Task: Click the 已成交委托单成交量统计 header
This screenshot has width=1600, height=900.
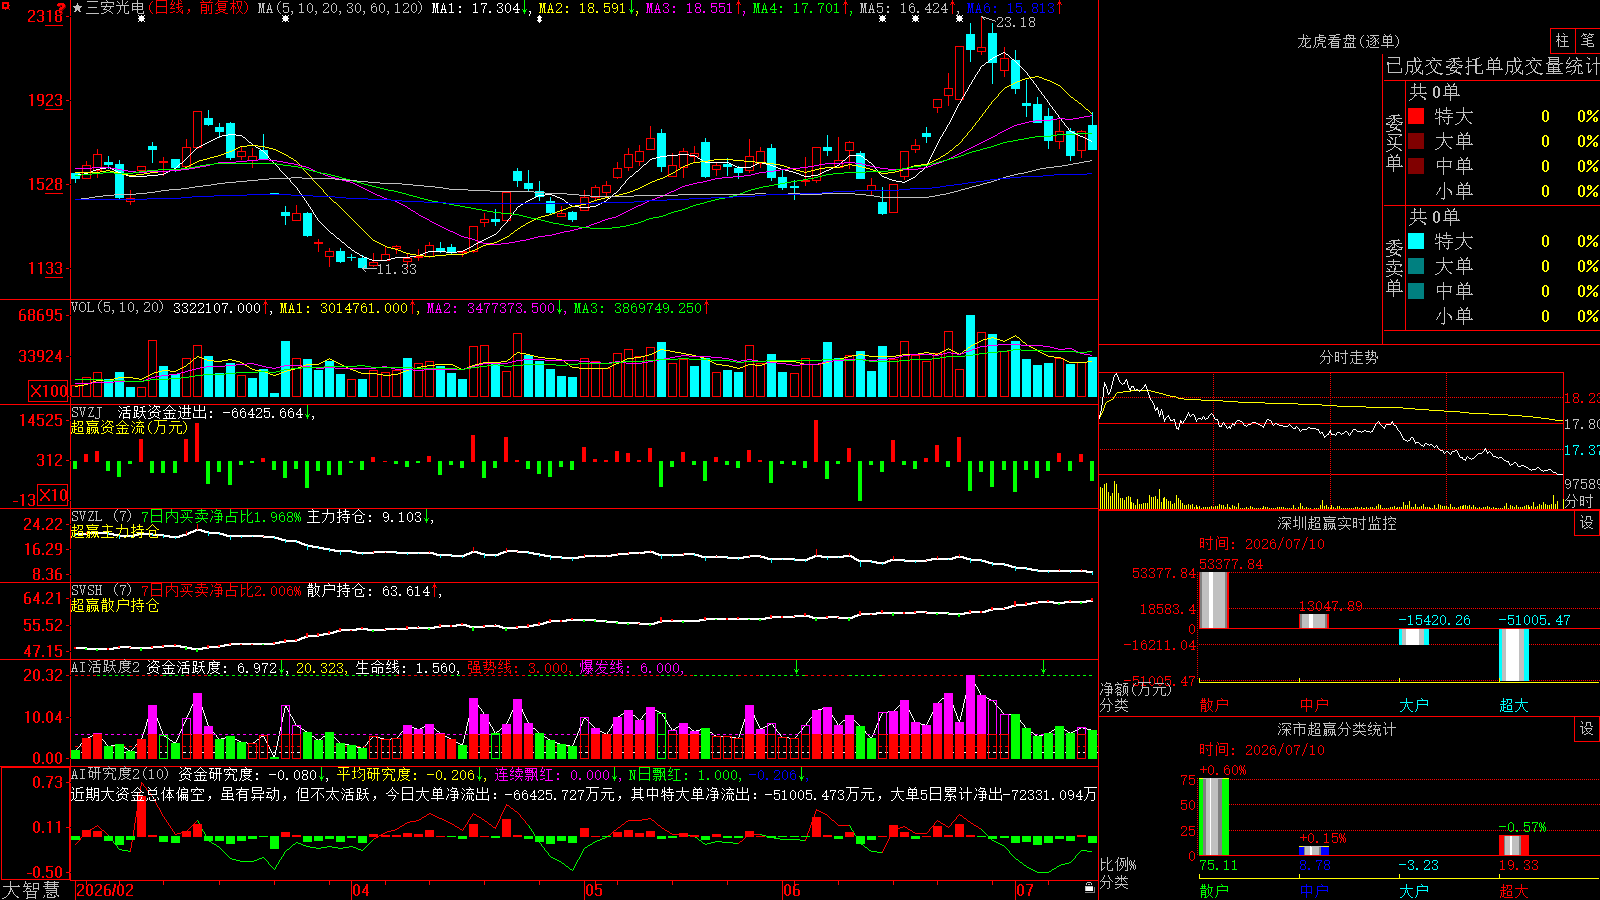Action: click(1492, 66)
